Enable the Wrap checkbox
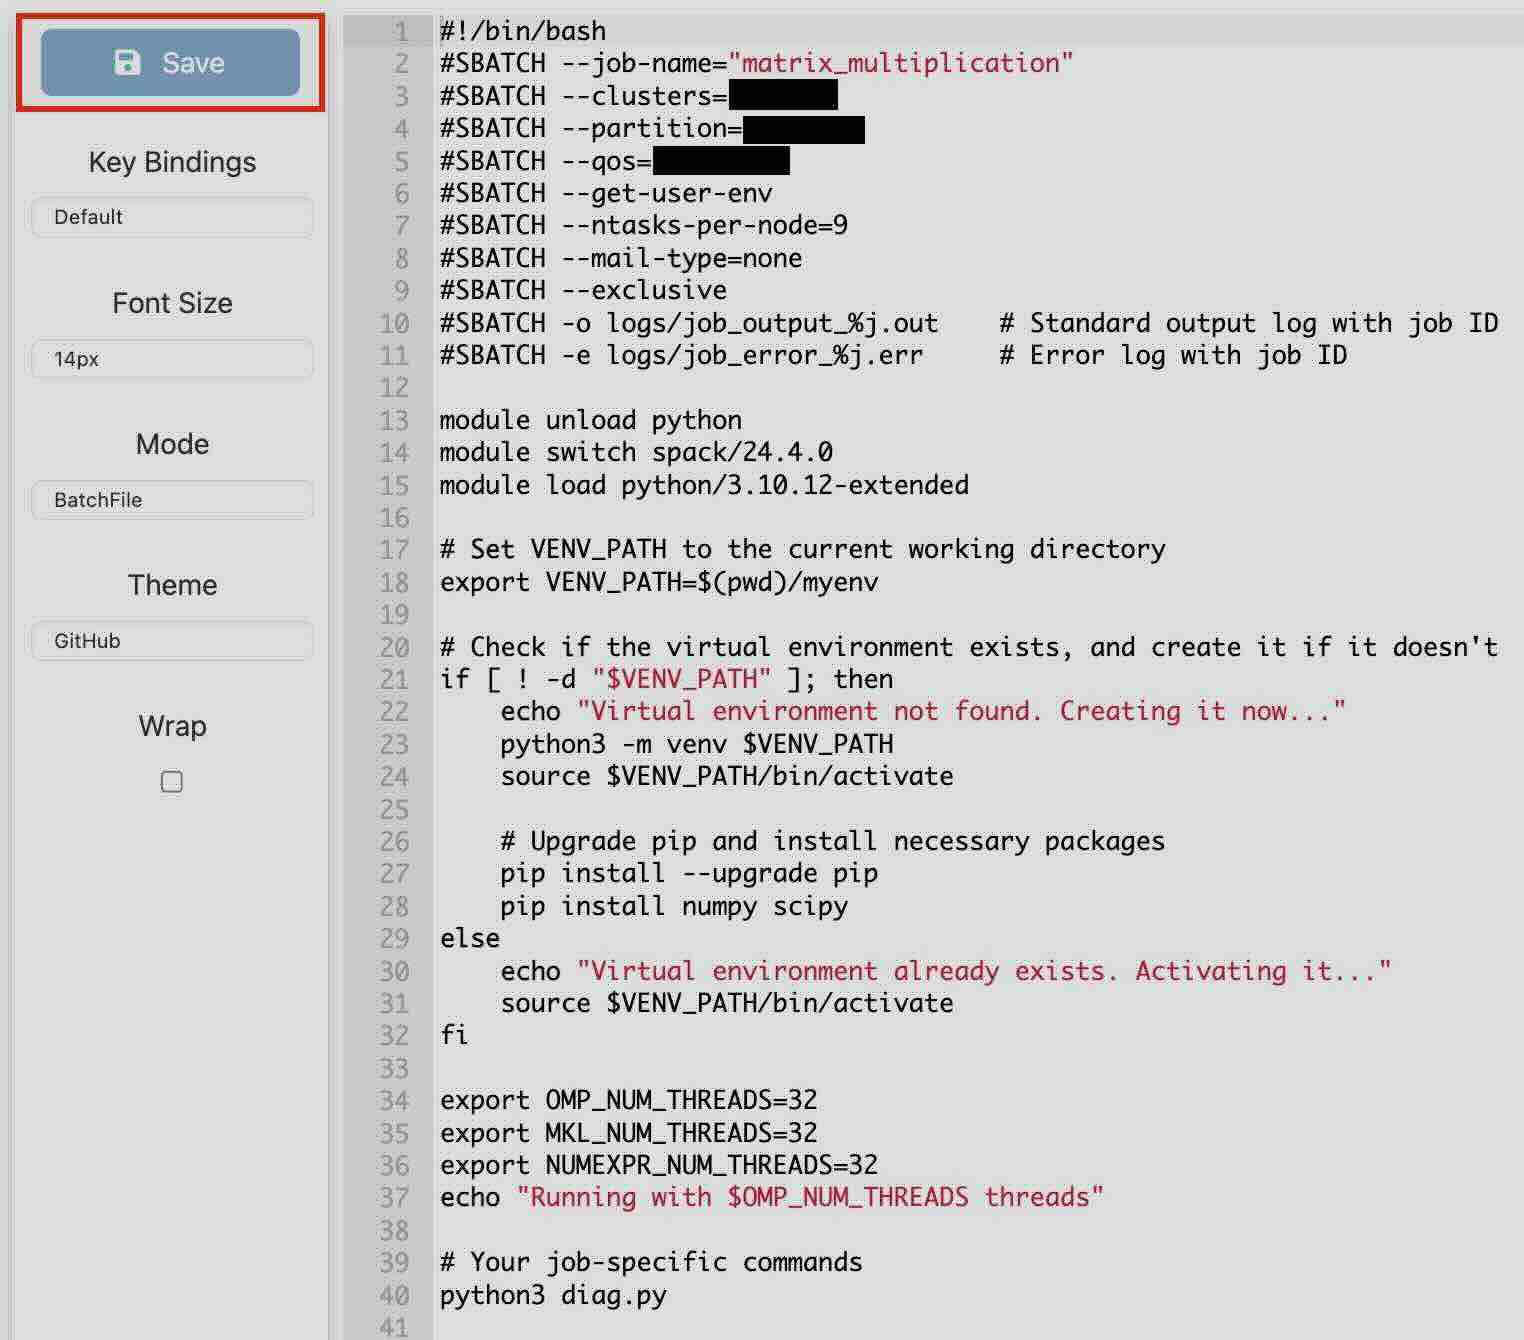The height and width of the screenshot is (1340, 1524). point(172,782)
